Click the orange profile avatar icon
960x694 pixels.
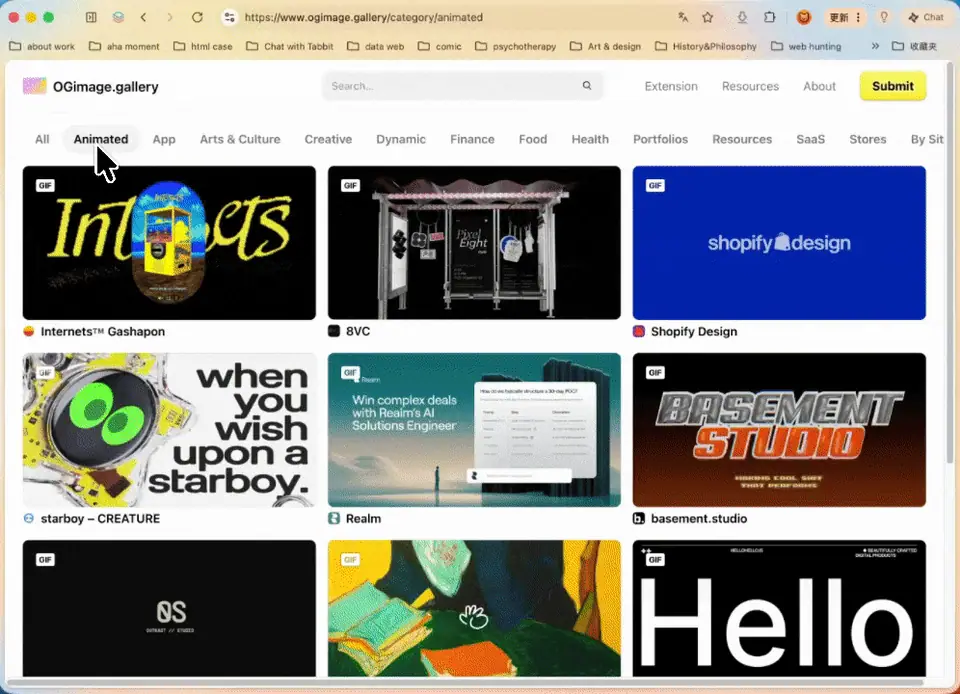point(804,17)
